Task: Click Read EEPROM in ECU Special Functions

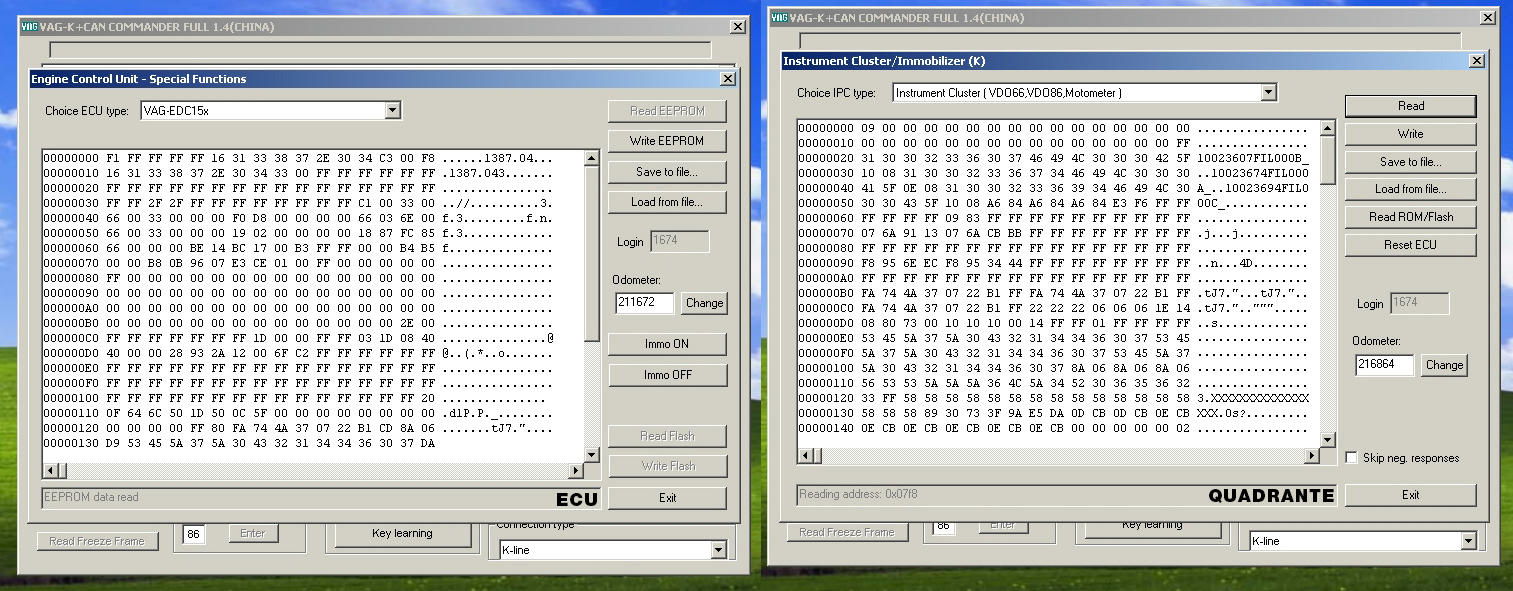Action: (667, 111)
